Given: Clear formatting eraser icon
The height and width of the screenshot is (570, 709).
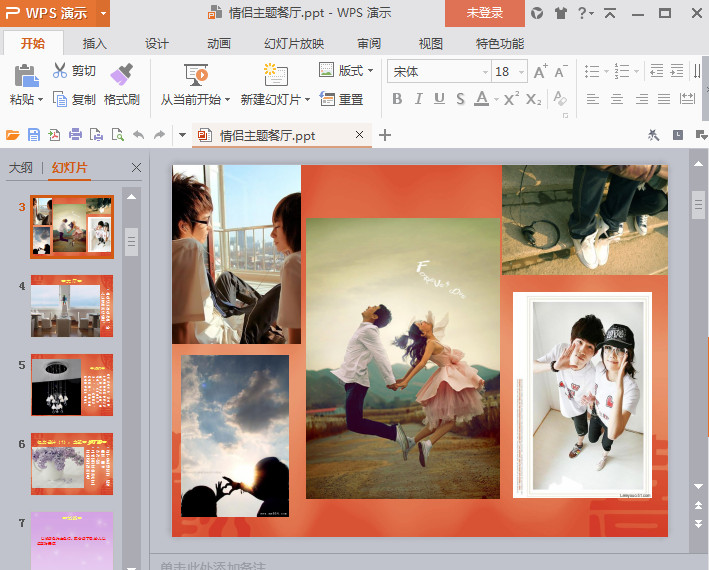Looking at the screenshot, I should 560,98.
